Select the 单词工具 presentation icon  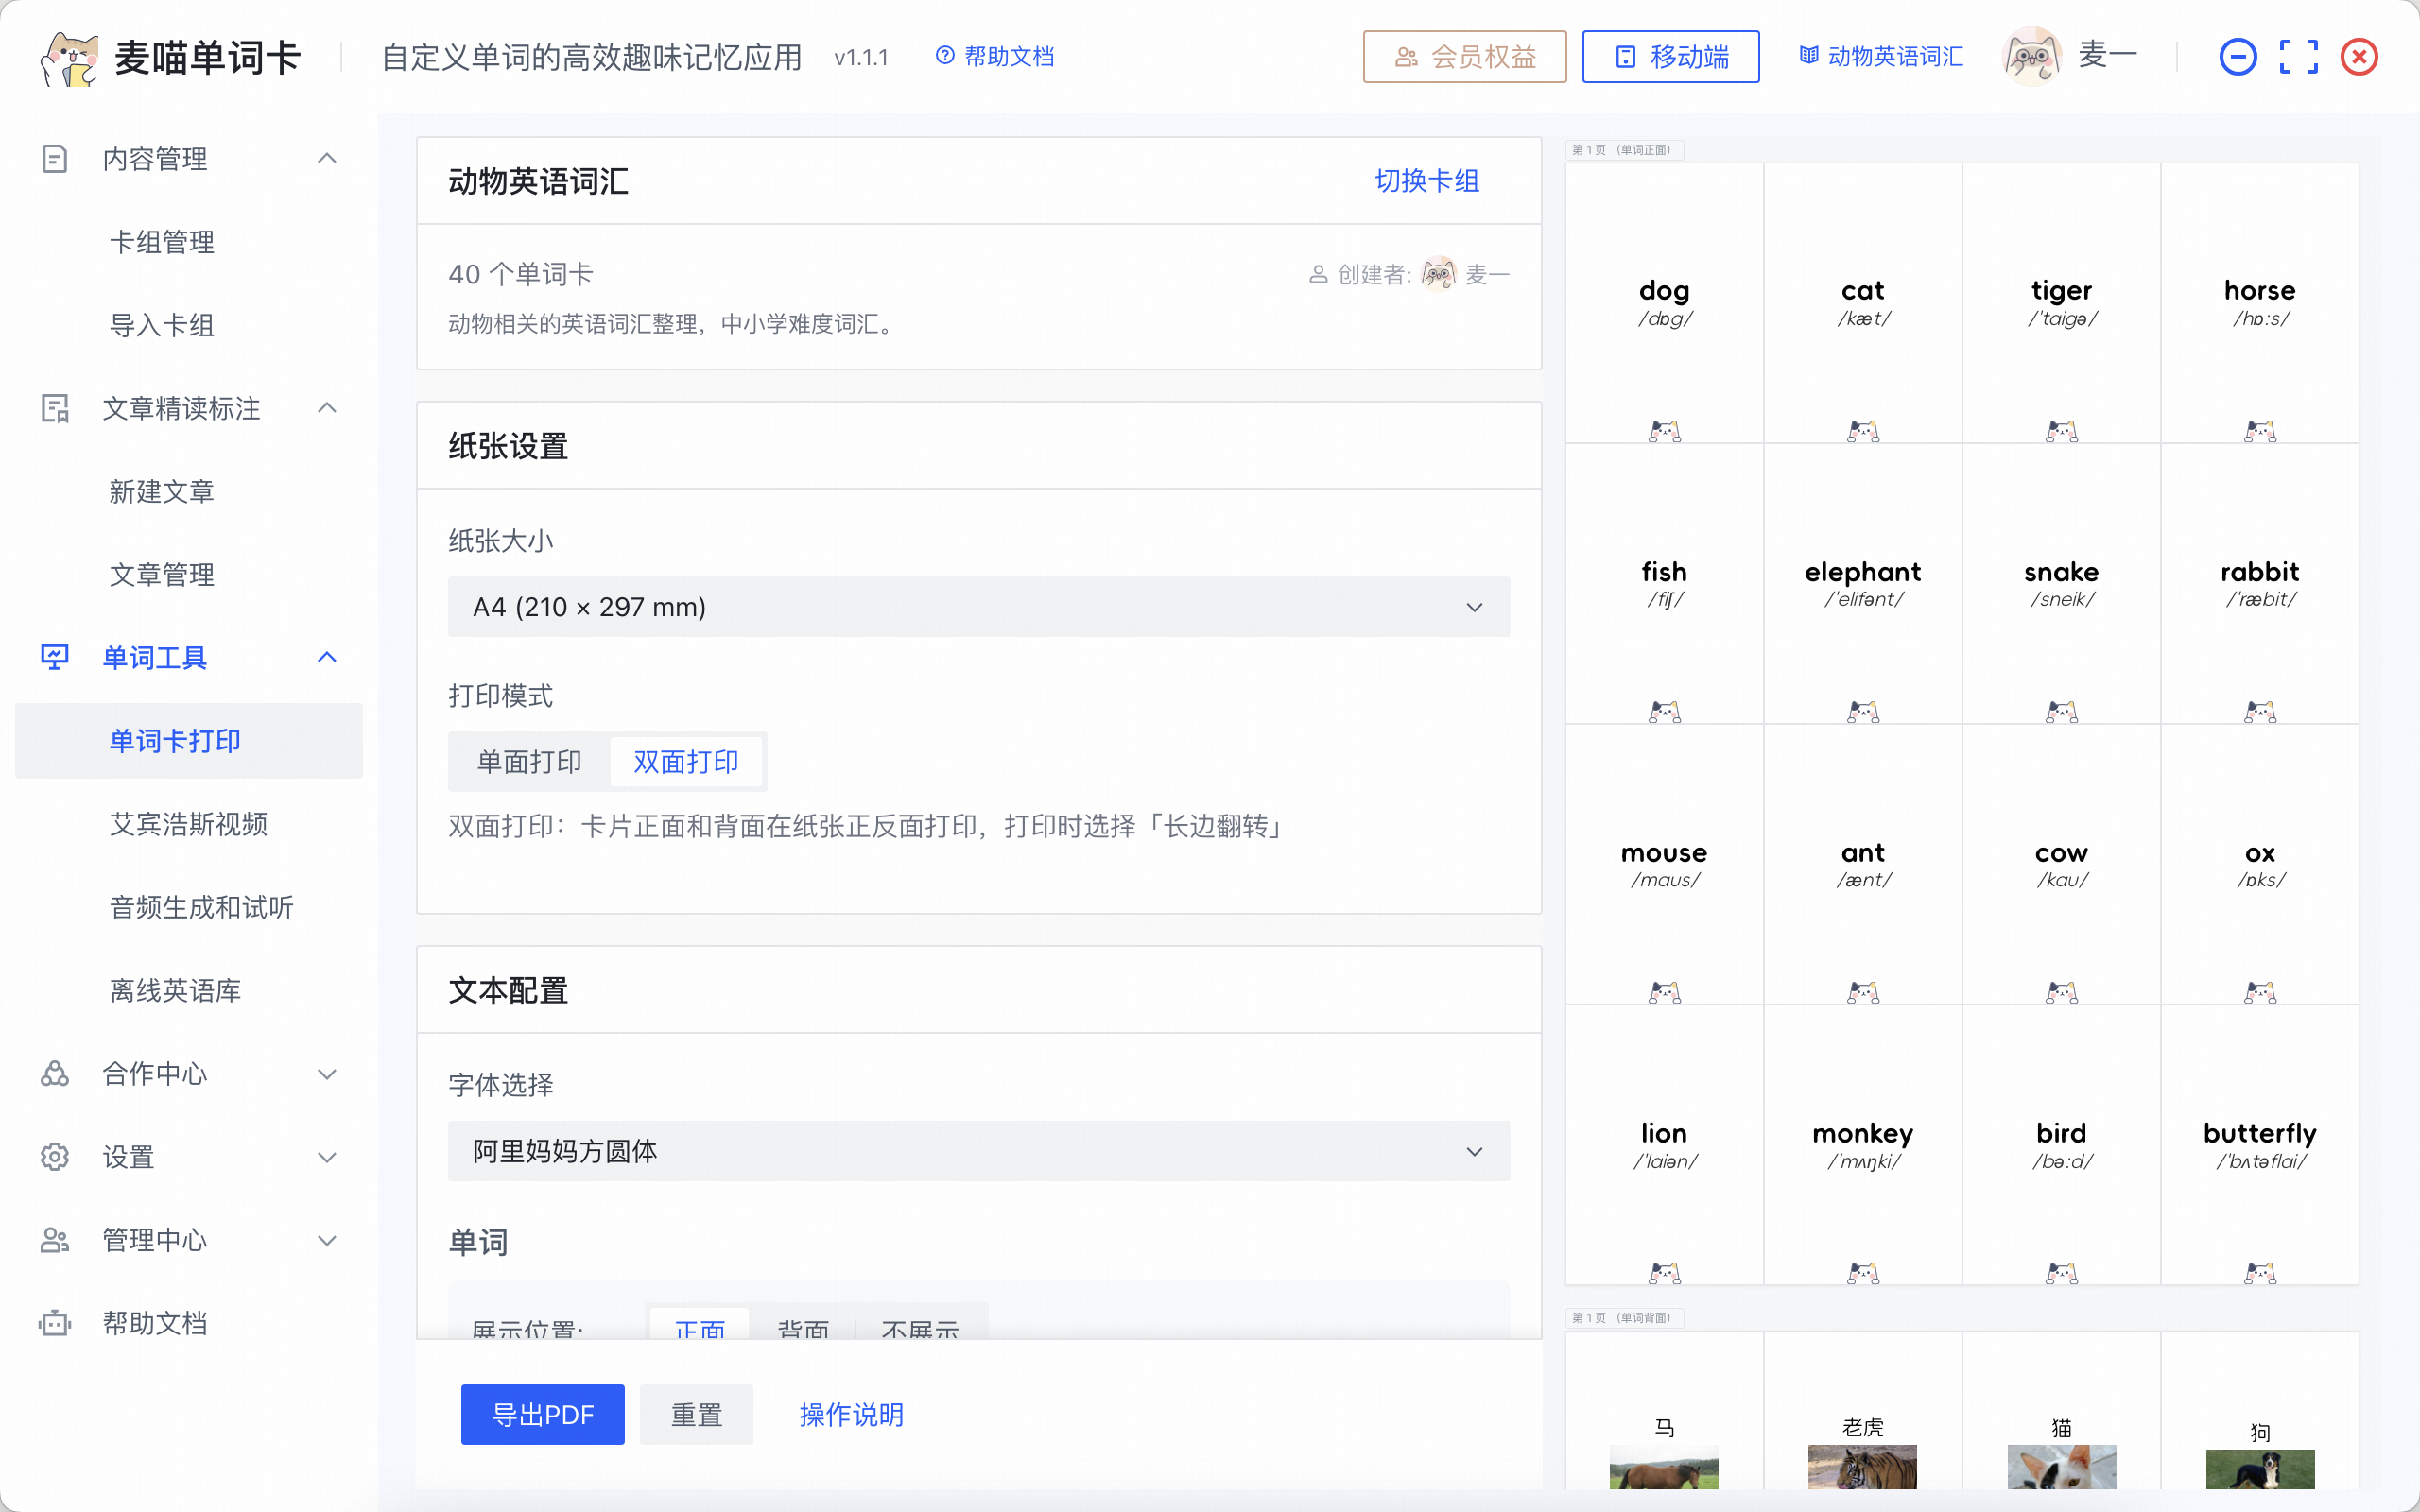point(54,657)
